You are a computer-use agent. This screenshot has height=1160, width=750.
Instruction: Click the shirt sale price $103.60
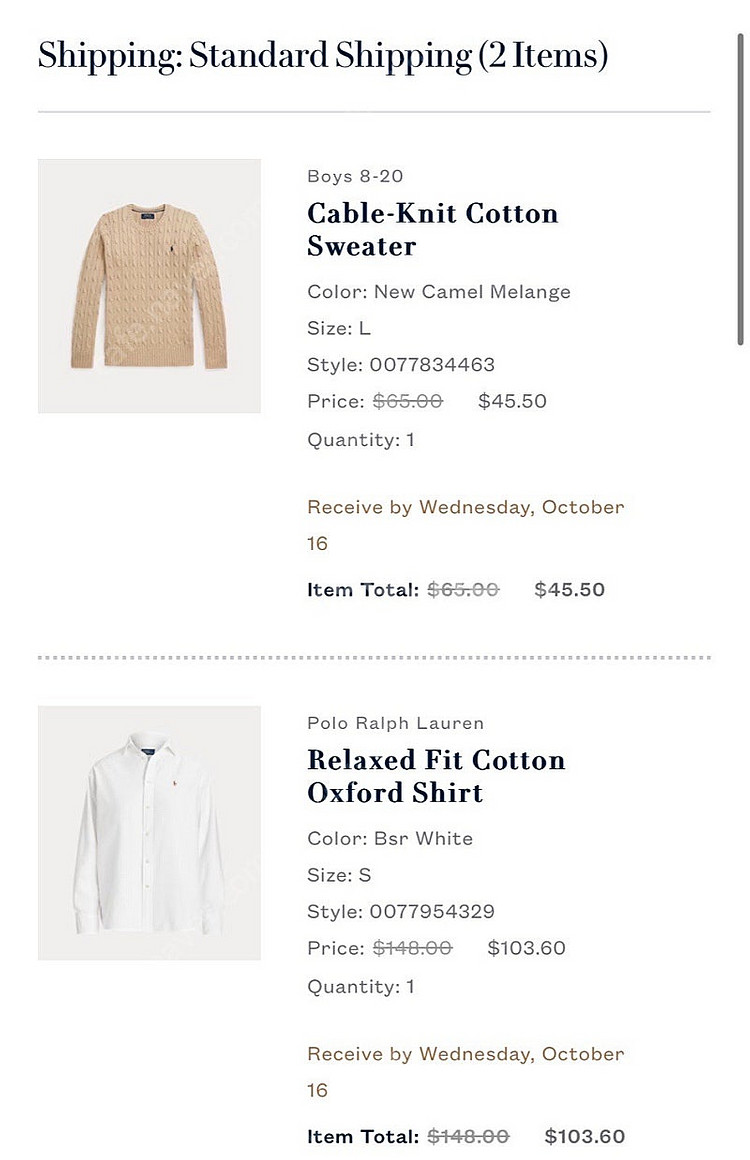pyautogui.click(x=526, y=948)
